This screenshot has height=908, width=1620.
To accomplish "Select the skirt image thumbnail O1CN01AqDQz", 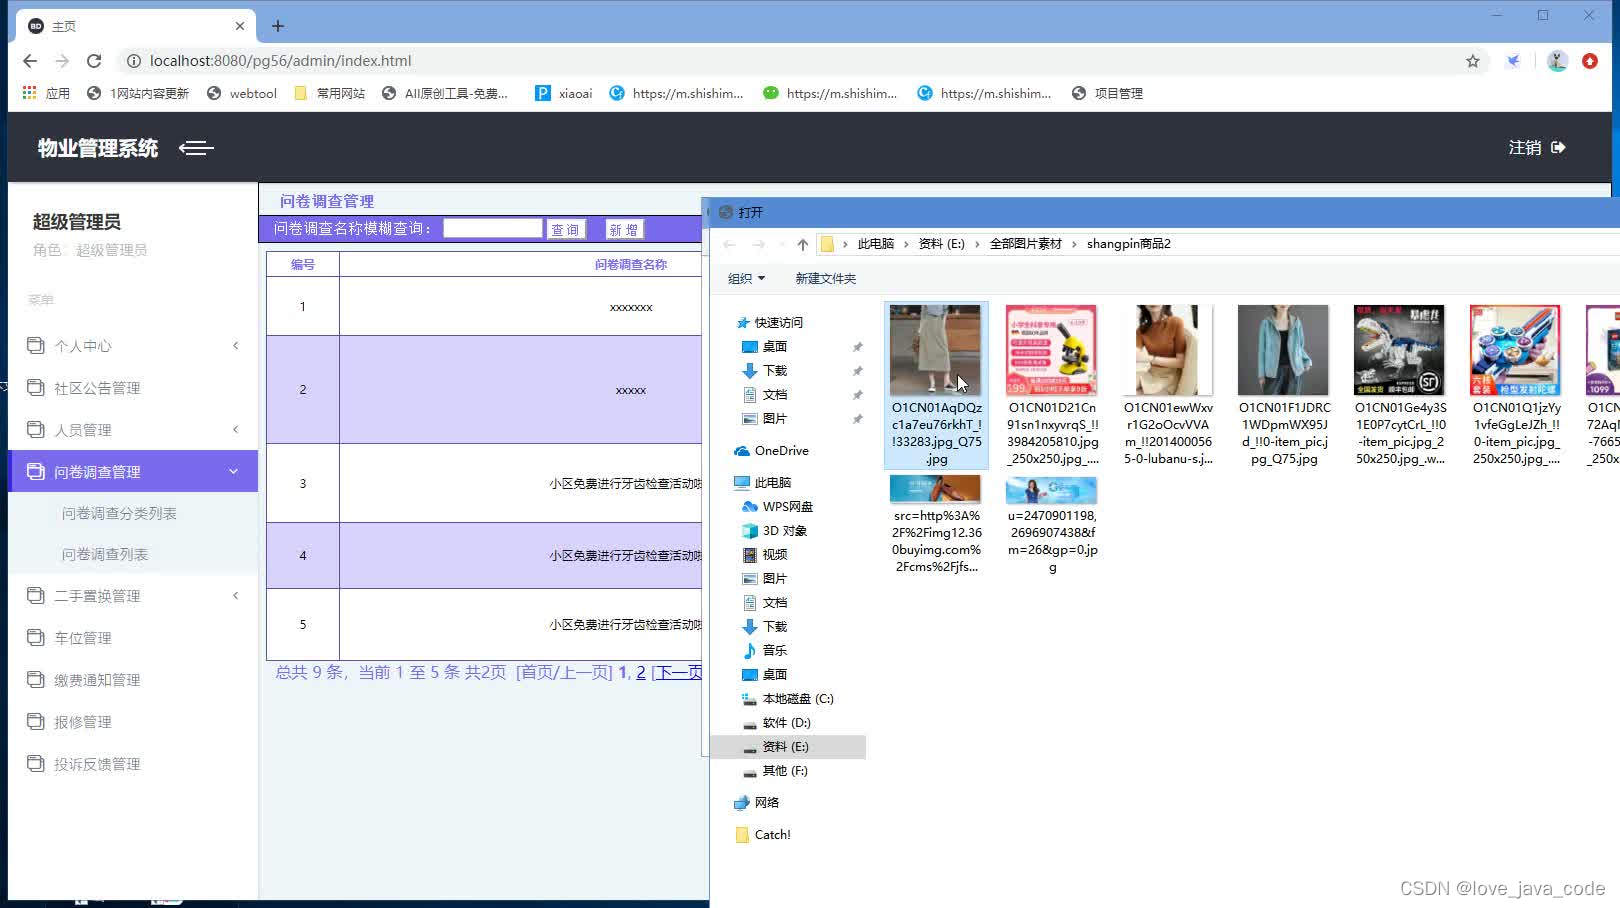I will (x=935, y=350).
